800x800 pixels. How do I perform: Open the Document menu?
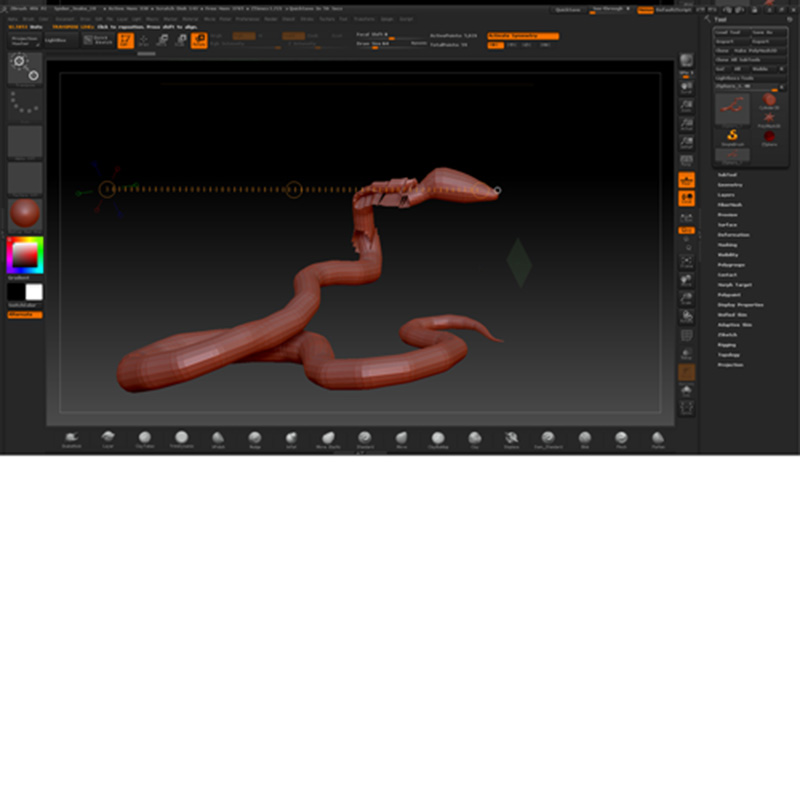[65, 19]
